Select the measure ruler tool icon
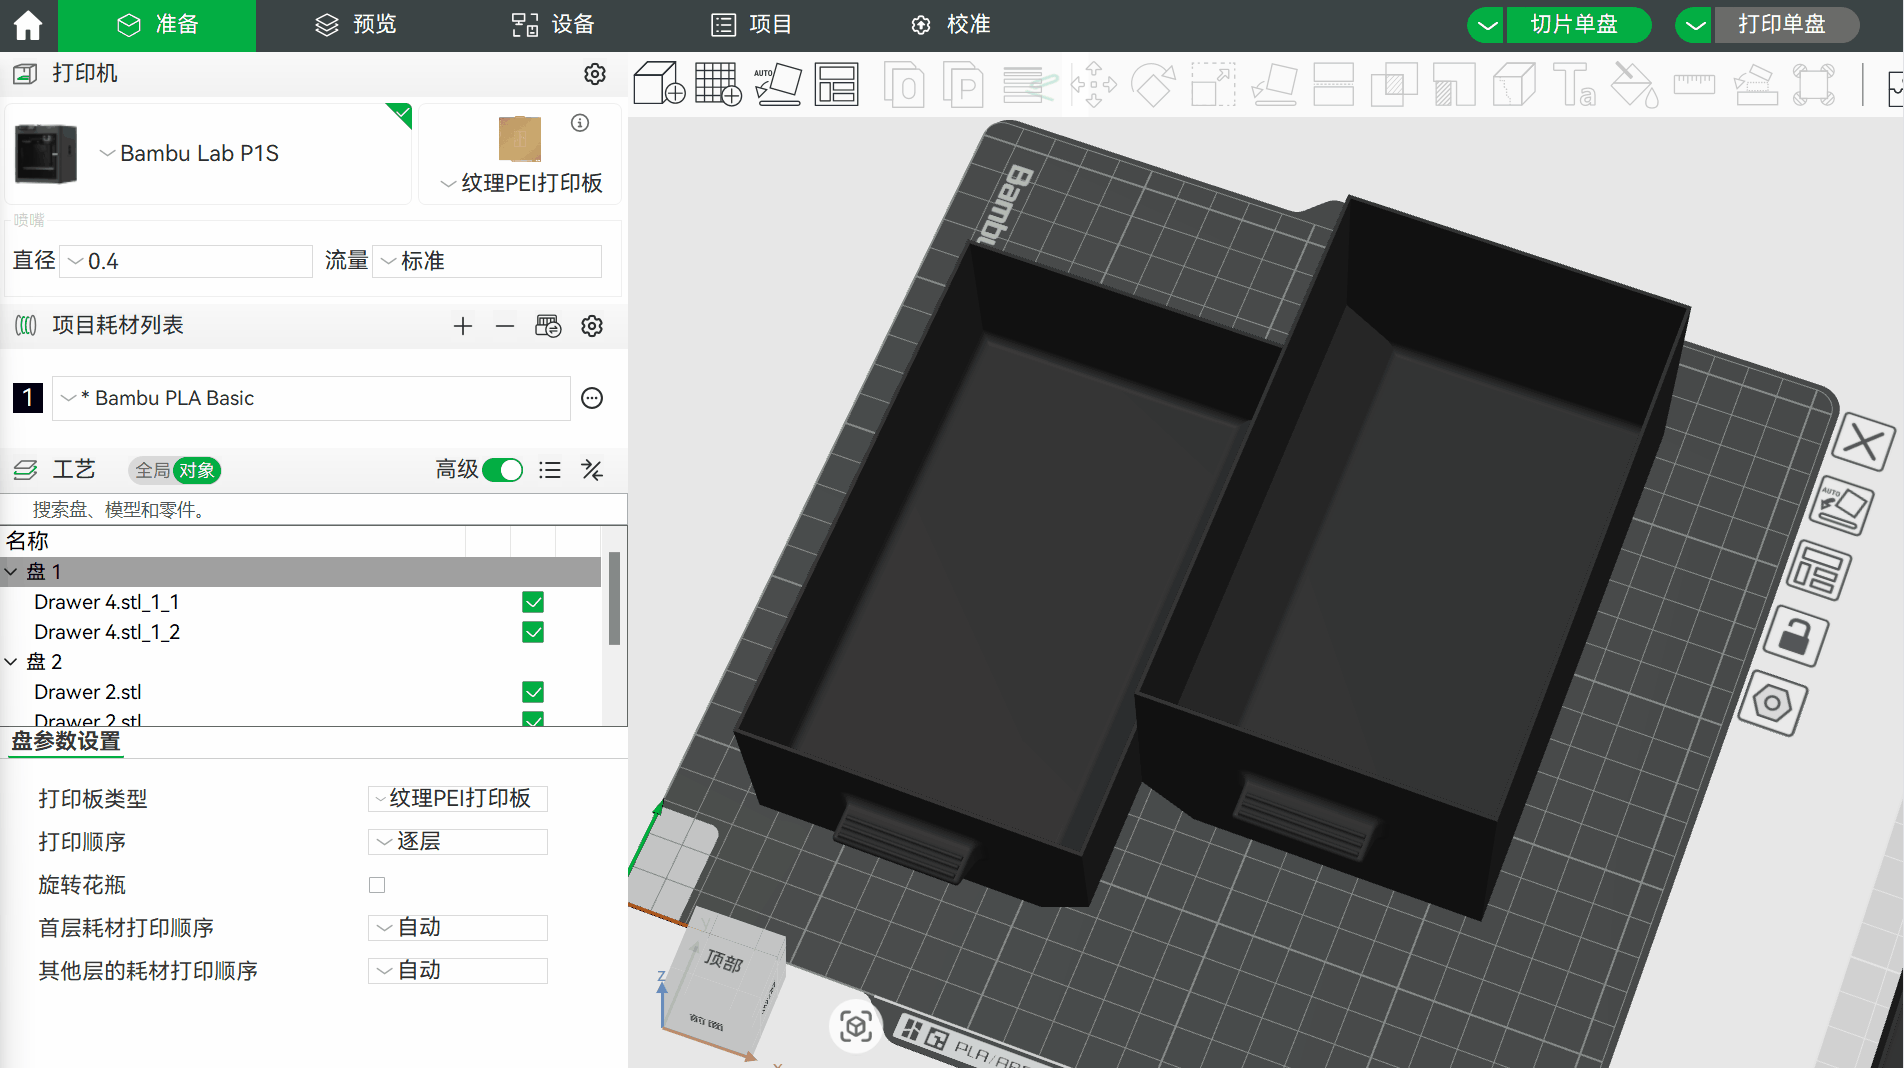 point(1694,85)
